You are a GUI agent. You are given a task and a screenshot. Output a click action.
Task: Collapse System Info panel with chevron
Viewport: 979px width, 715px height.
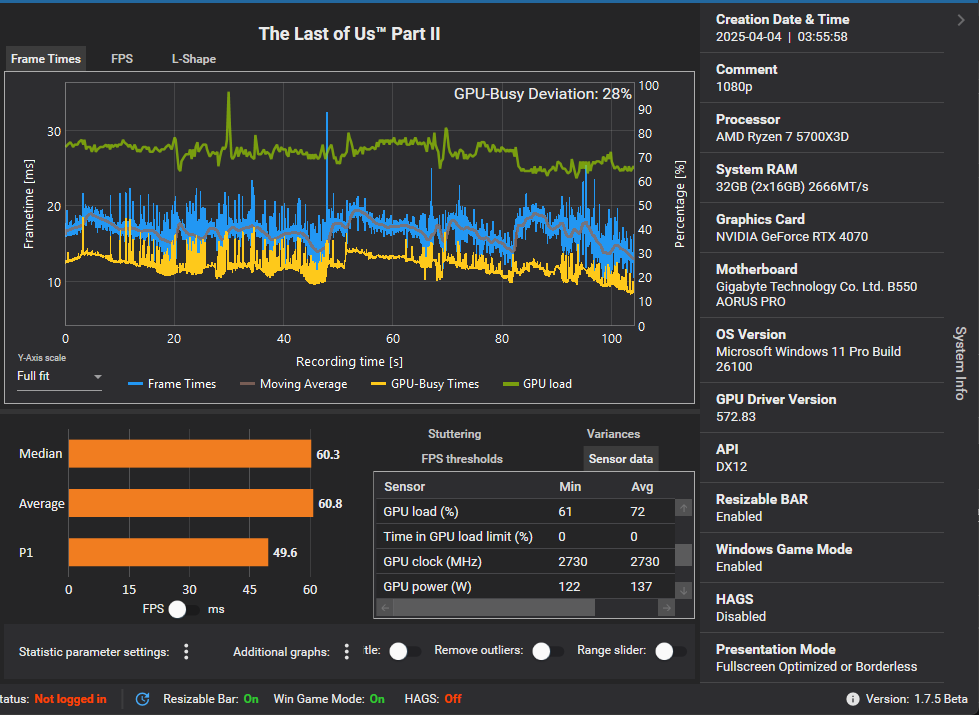(961, 20)
